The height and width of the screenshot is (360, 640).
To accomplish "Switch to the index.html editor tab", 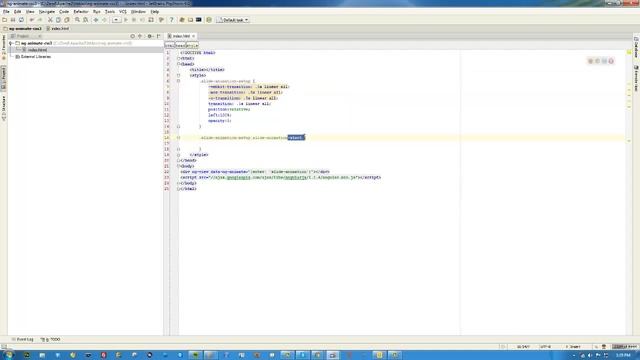I will [x=180, y=36].
